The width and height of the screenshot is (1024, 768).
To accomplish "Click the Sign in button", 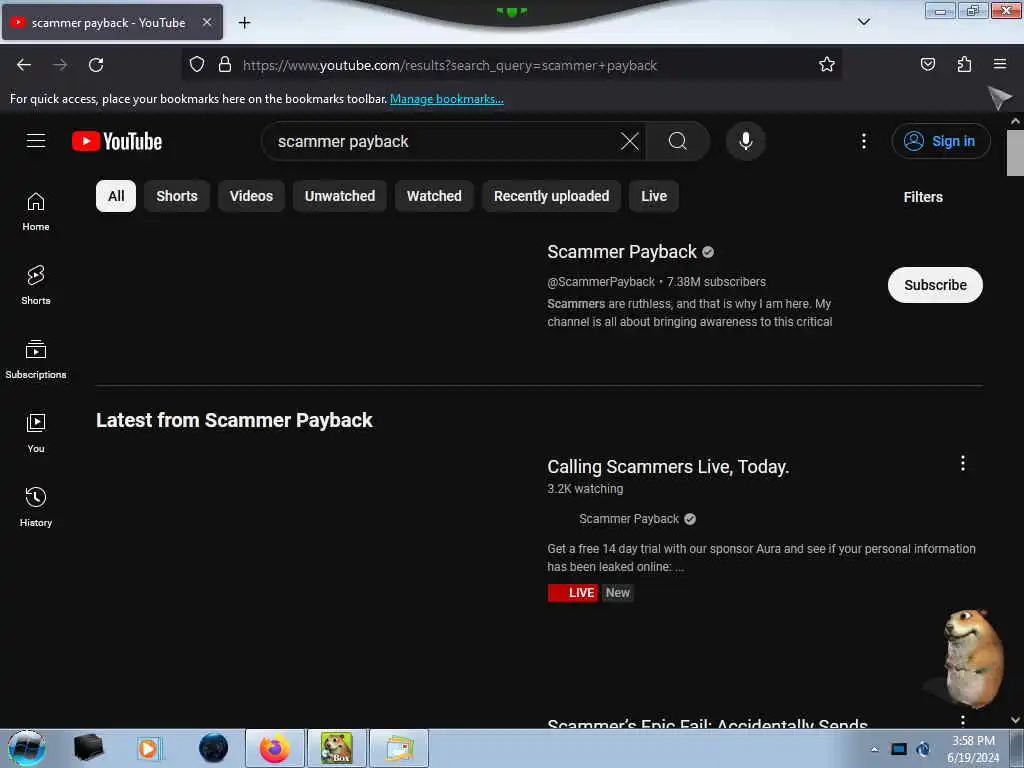I will [x=940, y=141].
